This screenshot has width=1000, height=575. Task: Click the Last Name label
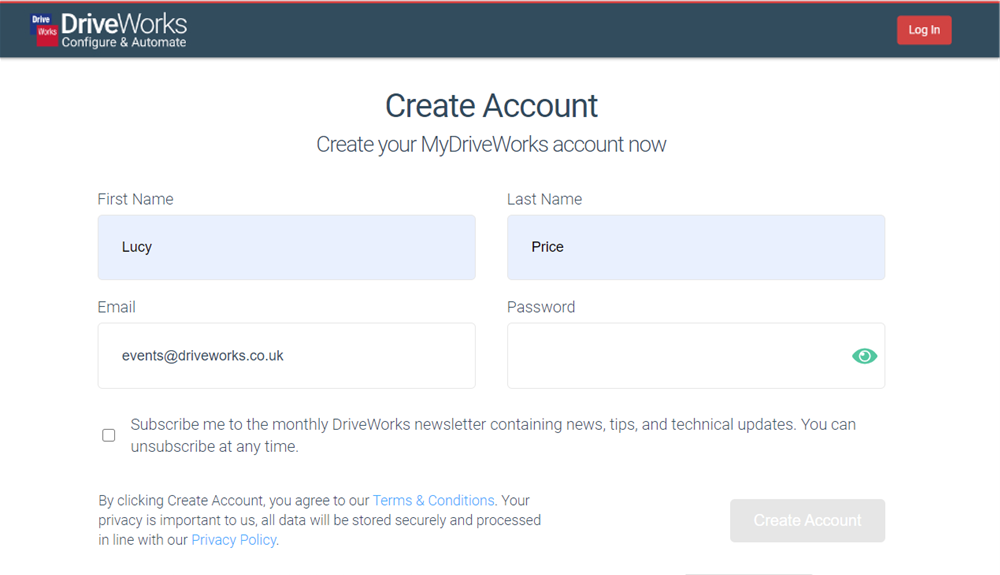[x=545, y=199]
